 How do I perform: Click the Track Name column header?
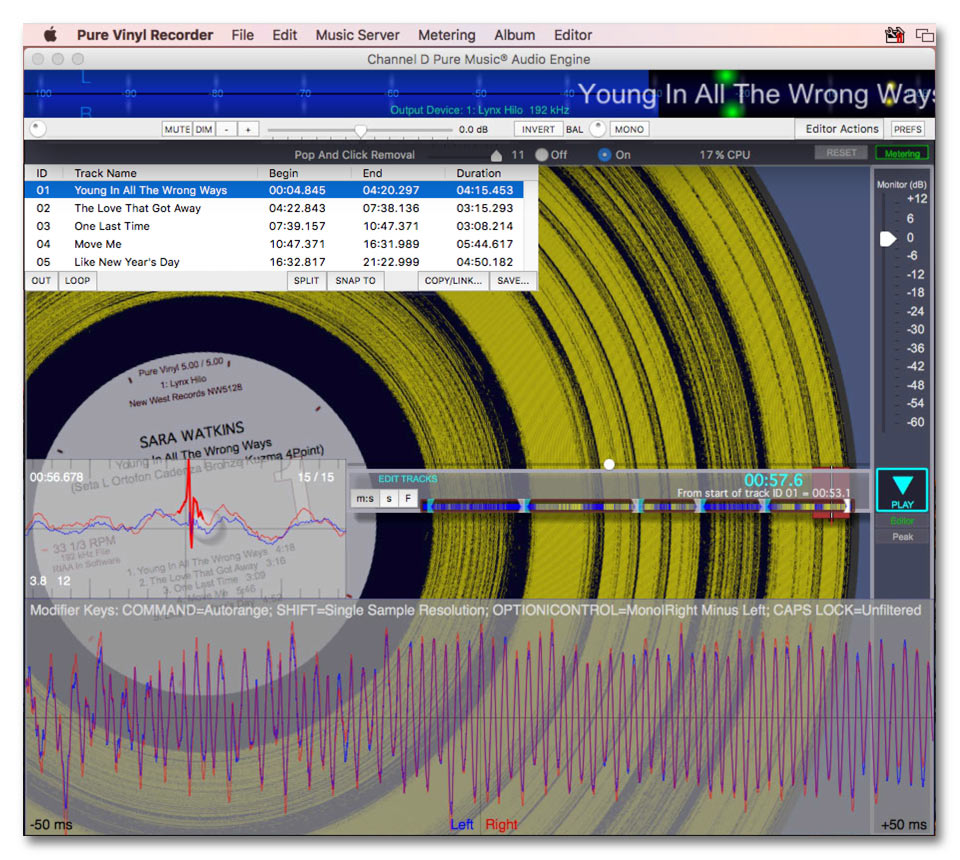pyautogui.click(x=105, y=173)
